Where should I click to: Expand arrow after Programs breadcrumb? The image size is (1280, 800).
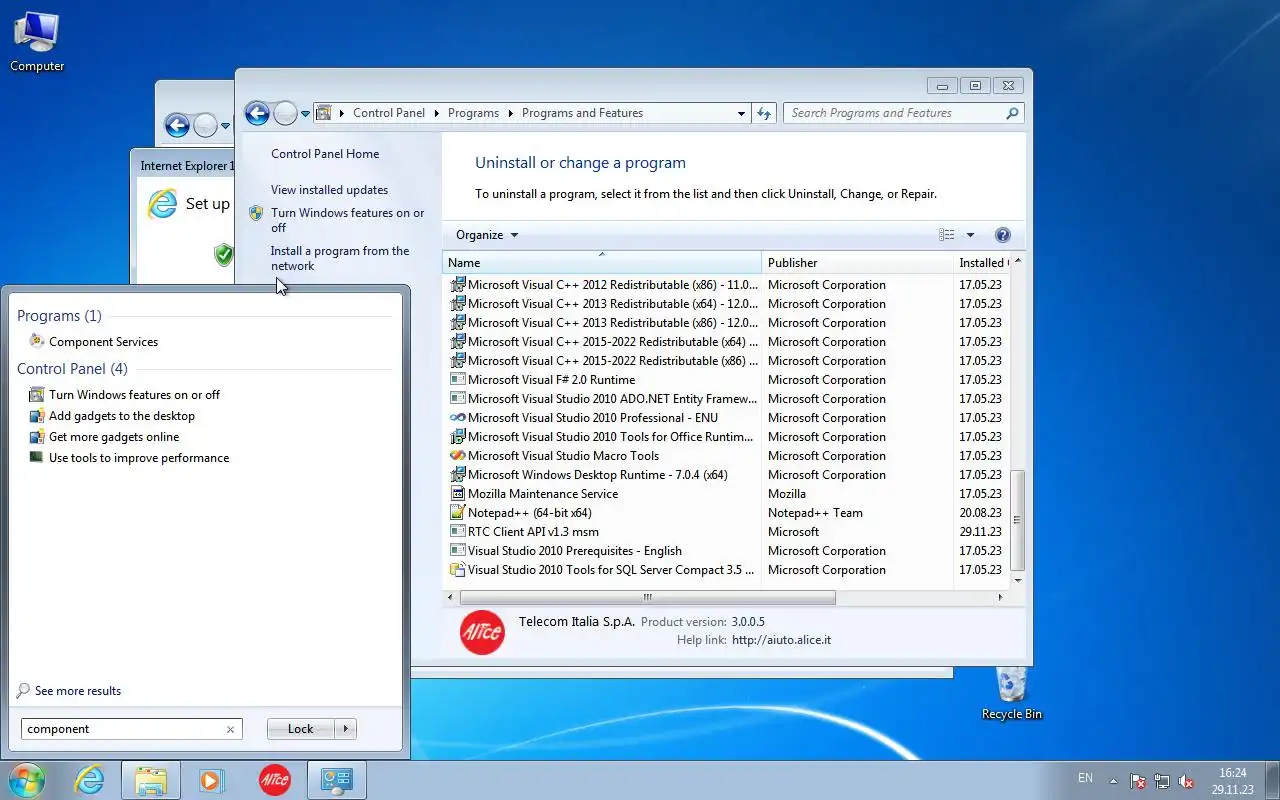510,113
